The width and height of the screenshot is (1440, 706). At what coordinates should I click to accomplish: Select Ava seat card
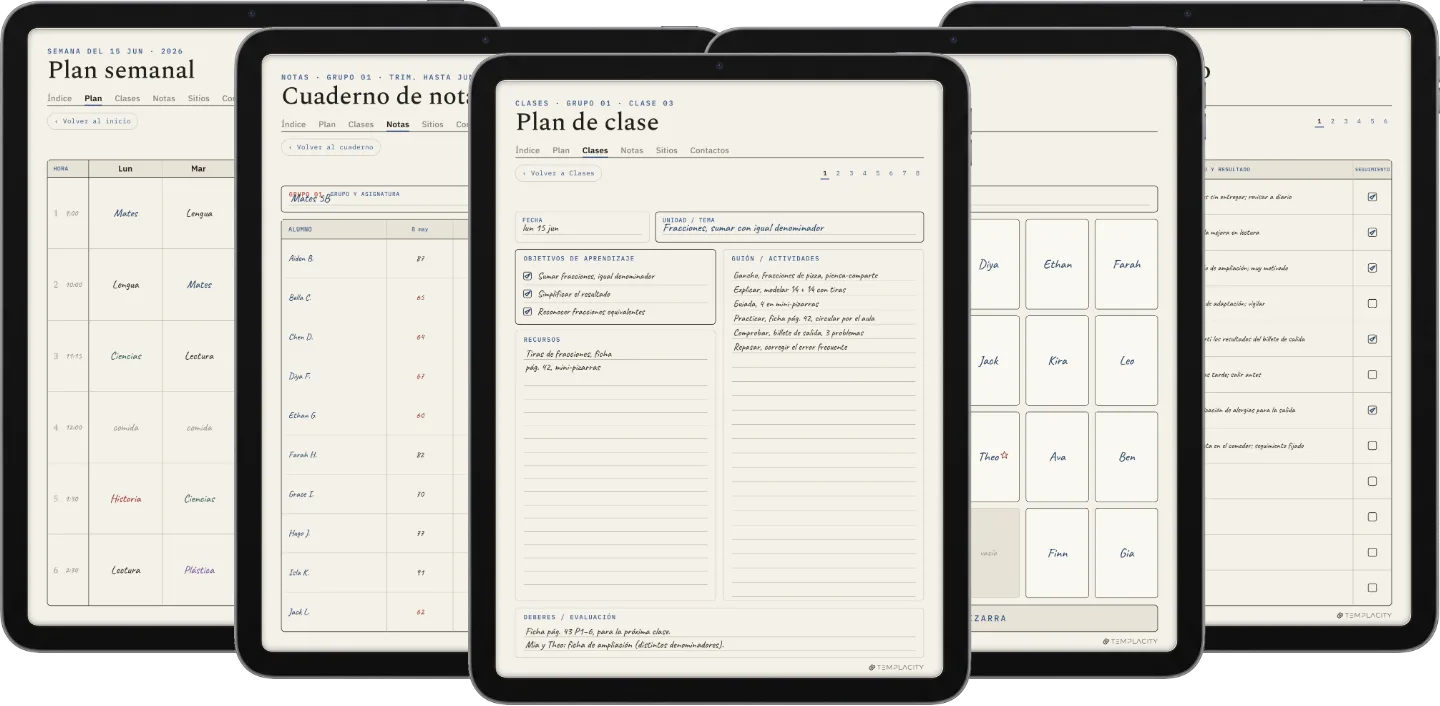[x=1057, y=457]
